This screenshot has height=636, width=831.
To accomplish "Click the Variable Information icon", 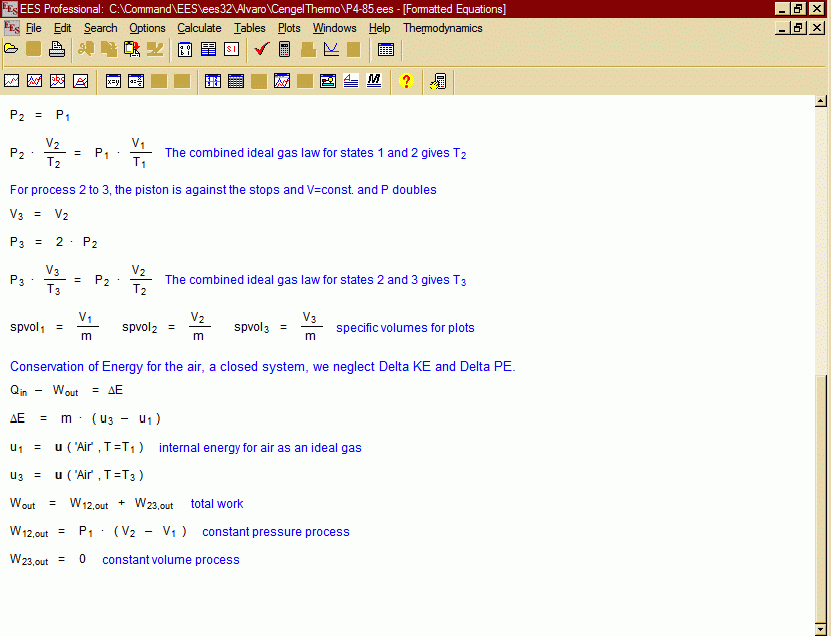I will [185, 49].
